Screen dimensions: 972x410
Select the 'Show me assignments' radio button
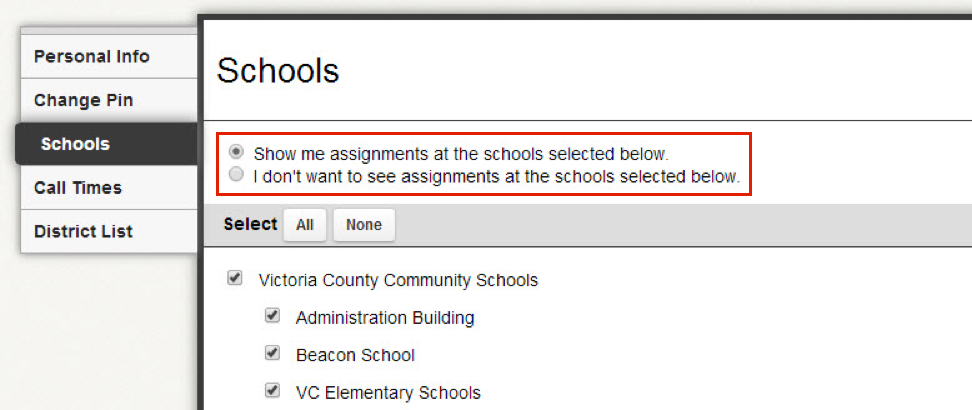236,151
